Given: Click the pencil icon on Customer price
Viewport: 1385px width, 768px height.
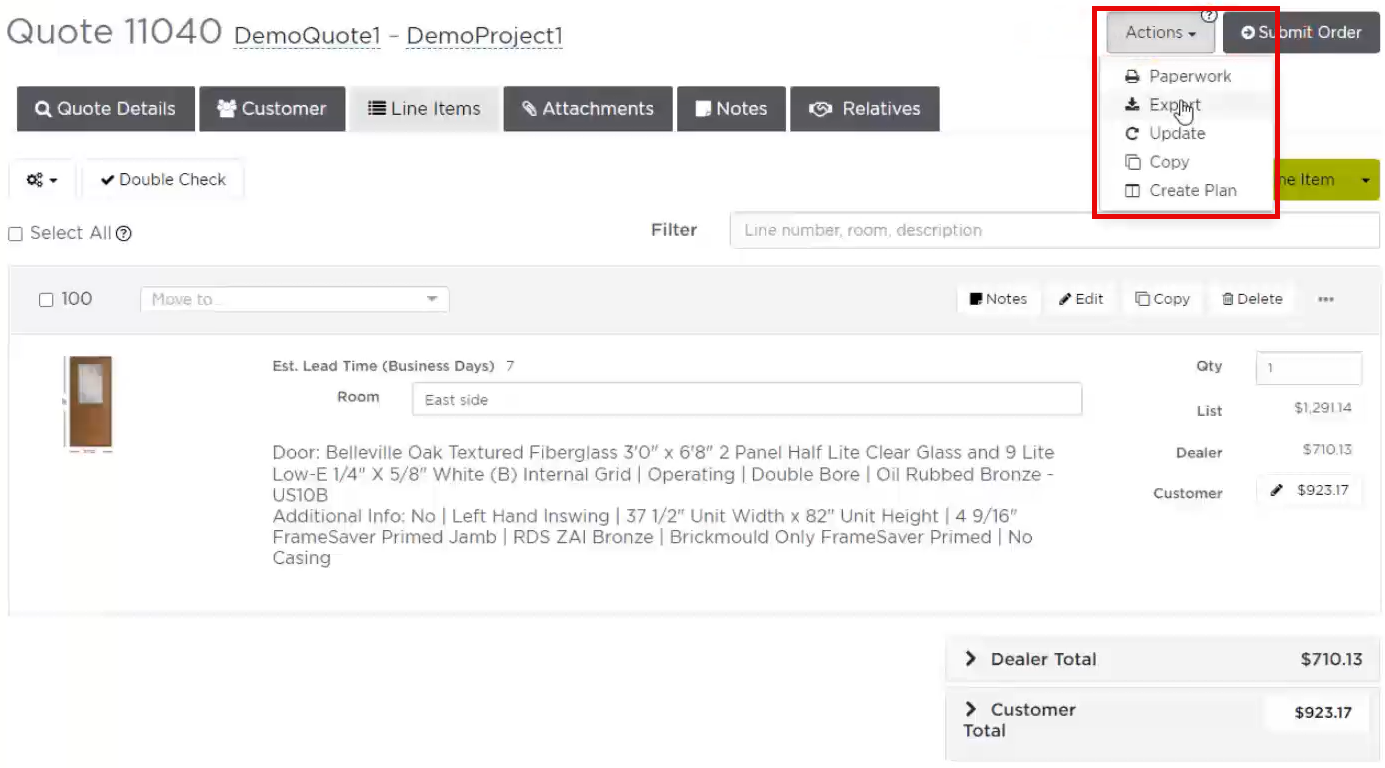Looking at the screenshot, I should tap(1276, 491).
